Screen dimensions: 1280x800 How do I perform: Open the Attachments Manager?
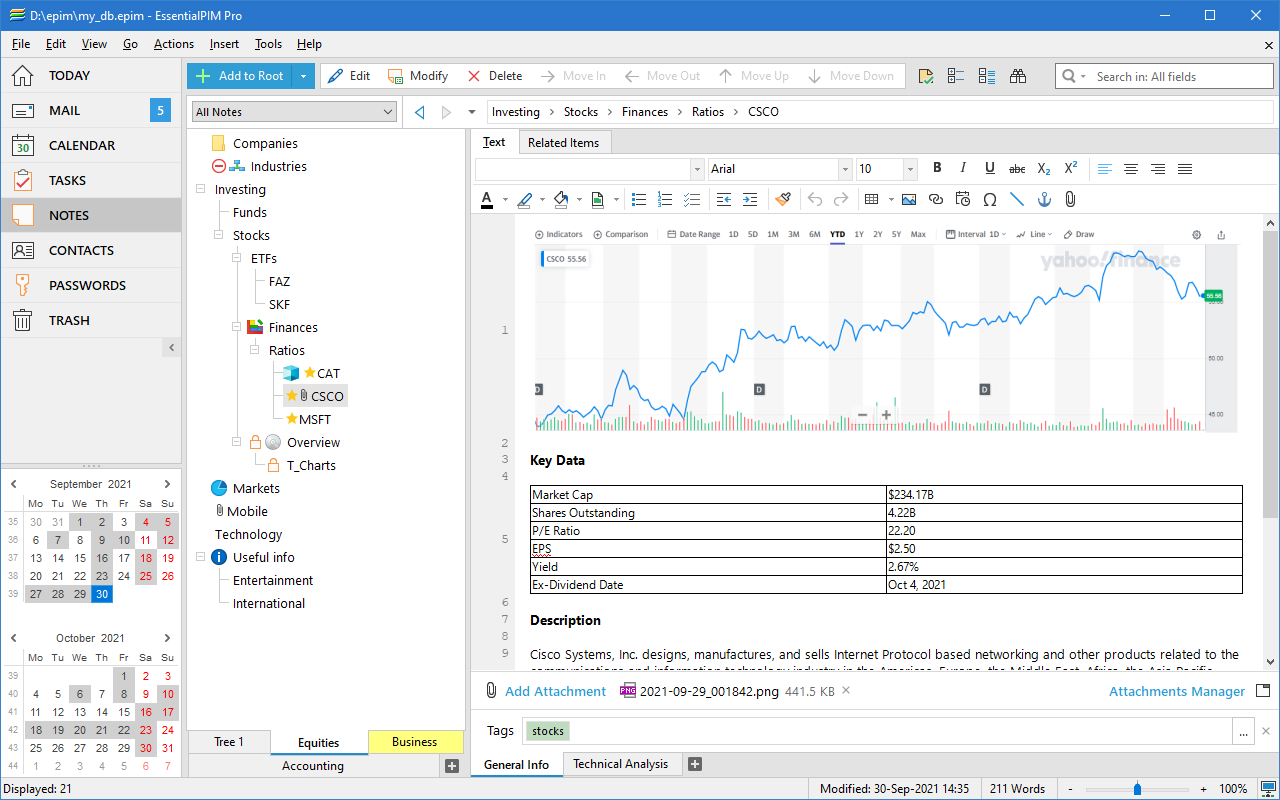(1176, 691)
